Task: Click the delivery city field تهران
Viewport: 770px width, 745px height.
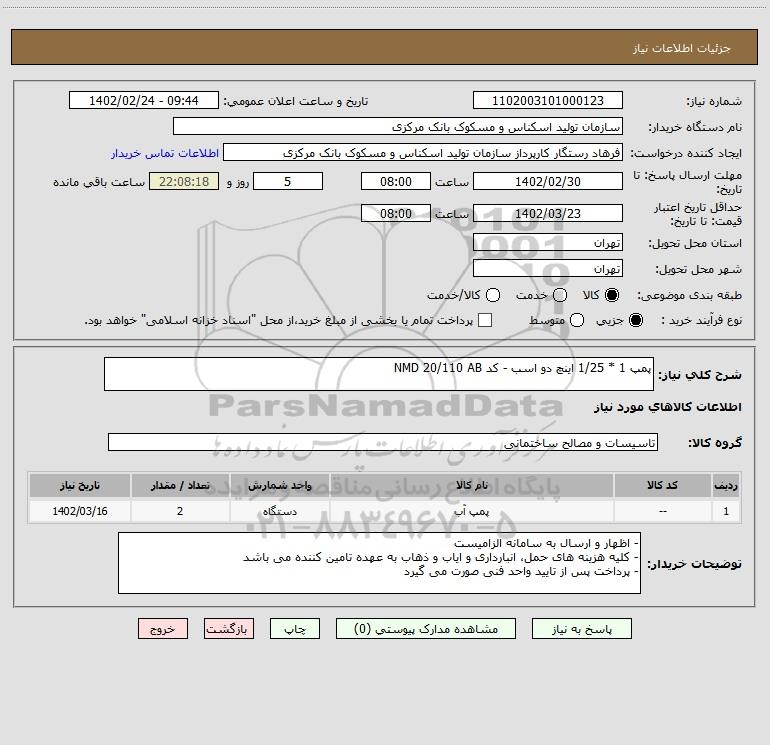Action: tap(548, 269)
